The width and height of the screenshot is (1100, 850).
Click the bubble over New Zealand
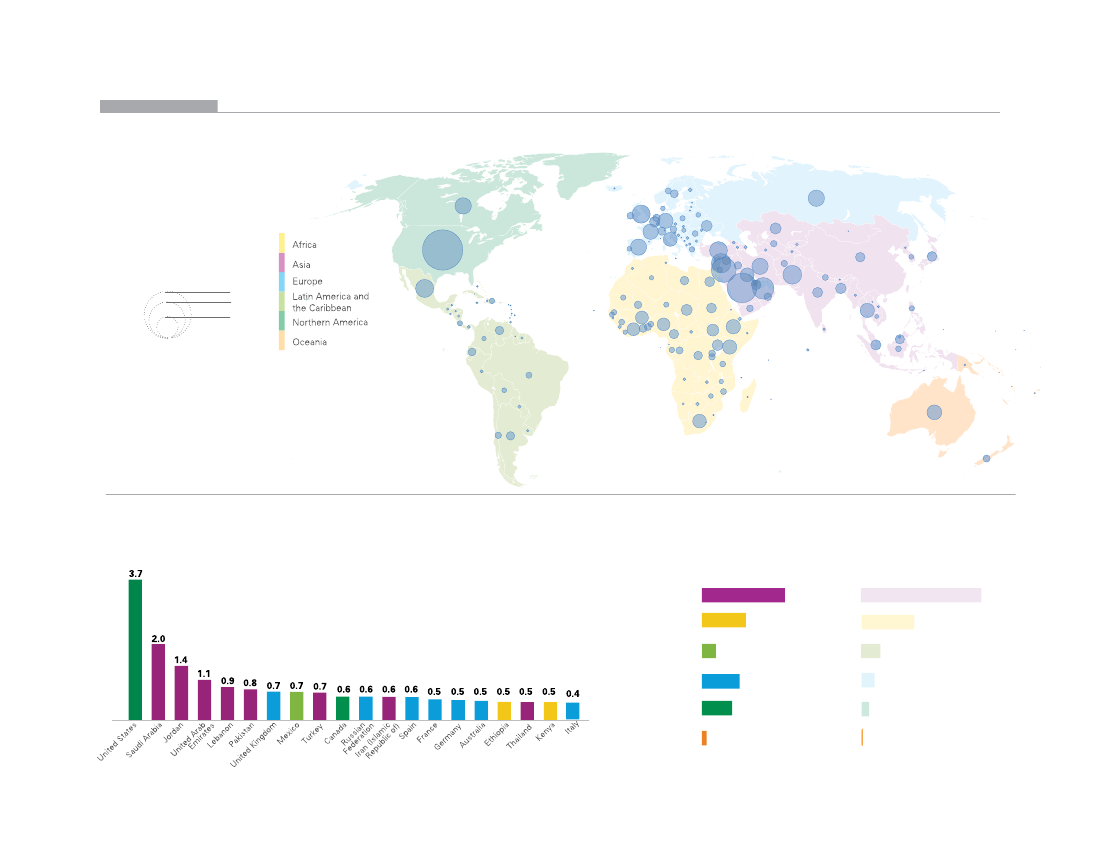coord(986,459)
